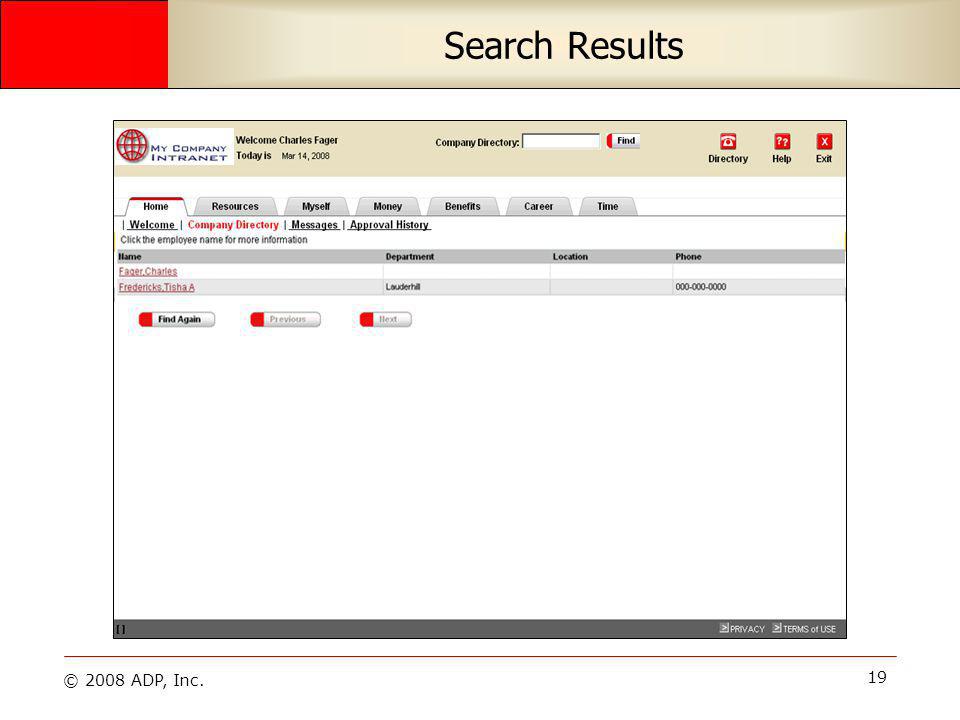Screen dimensions: 960x720
Task: Switch to the Home tab
Action: [156, 206]
